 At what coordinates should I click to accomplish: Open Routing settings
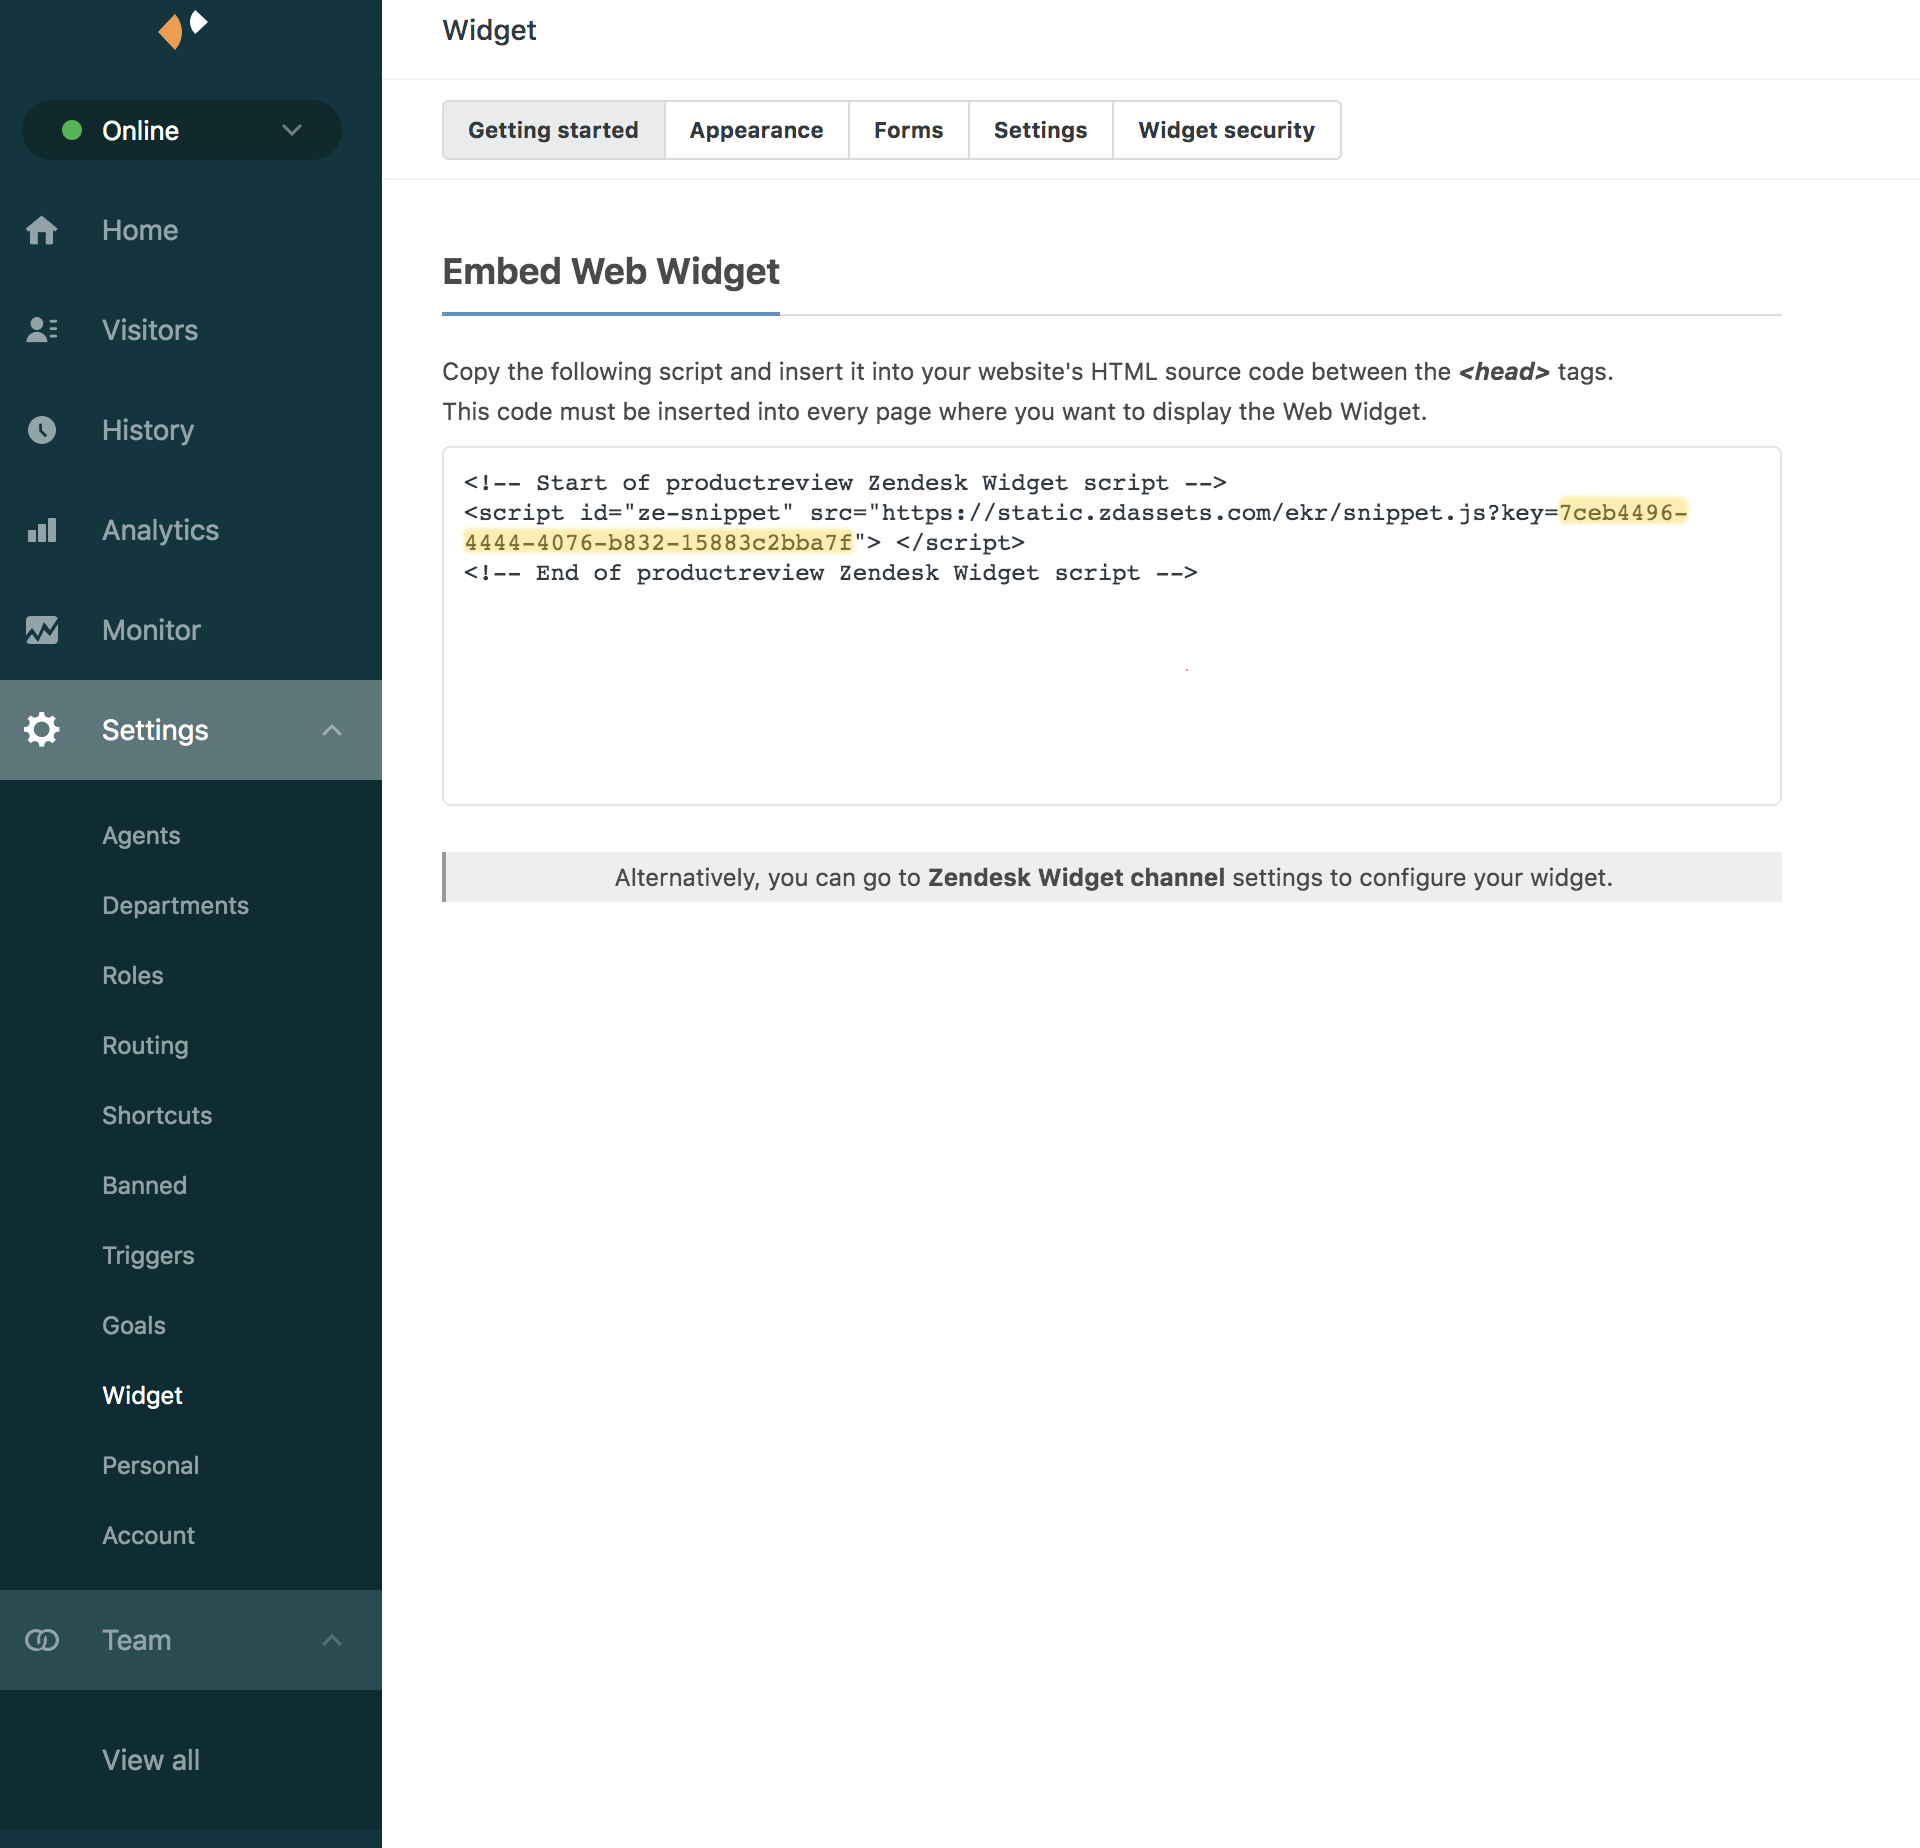(145, 1046)
